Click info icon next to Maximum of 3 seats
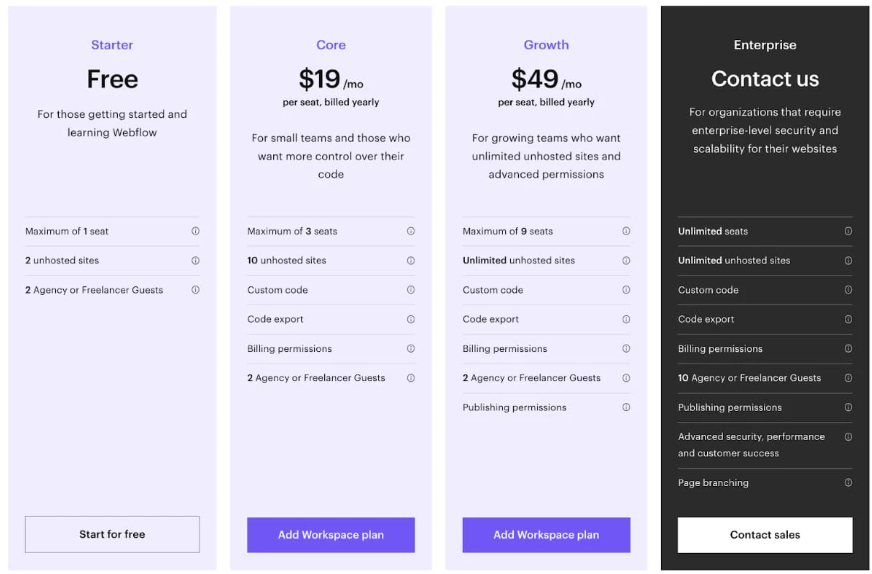This screenshot has height=574, width=872. 410,231
